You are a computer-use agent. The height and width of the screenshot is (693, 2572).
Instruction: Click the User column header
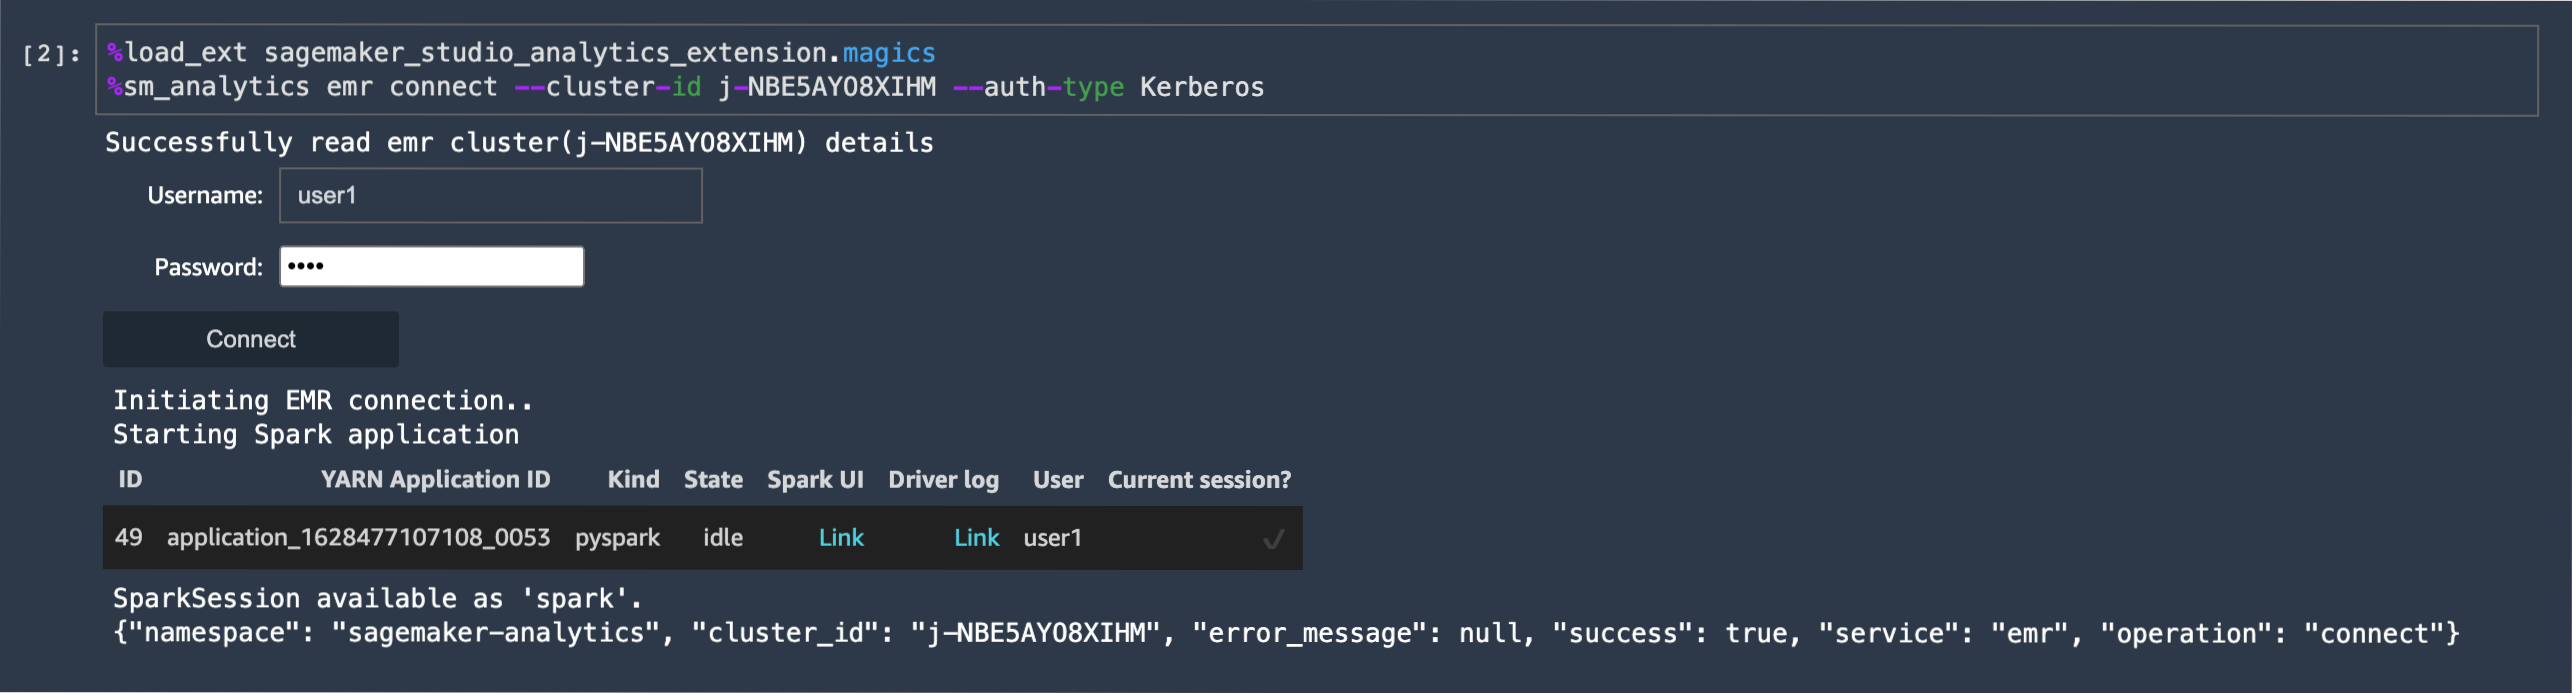click(1057, 479)
